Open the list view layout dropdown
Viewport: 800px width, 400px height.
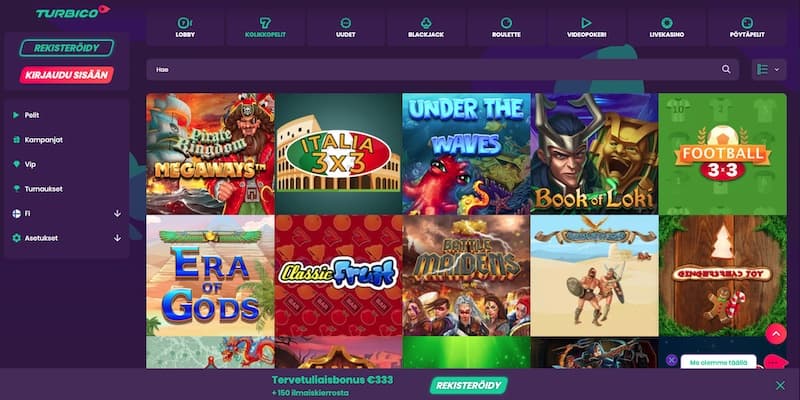pos(769,69)
